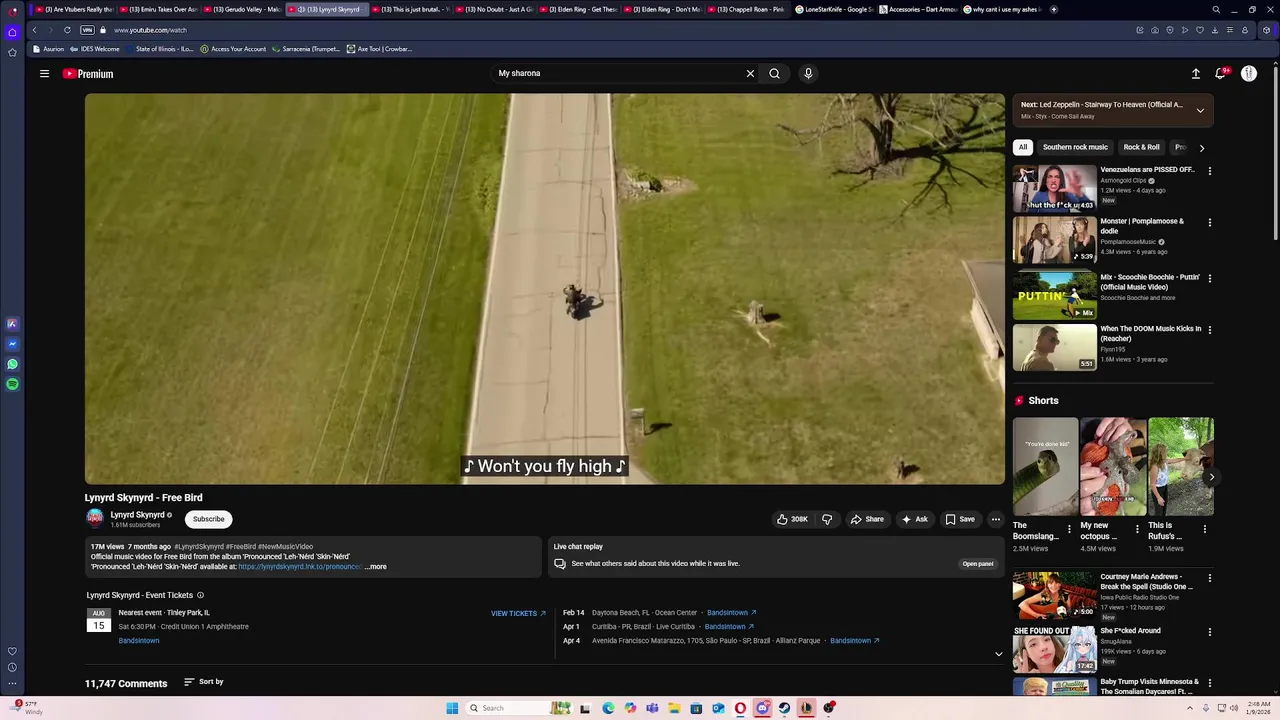Select the All filter chip

1022,147
